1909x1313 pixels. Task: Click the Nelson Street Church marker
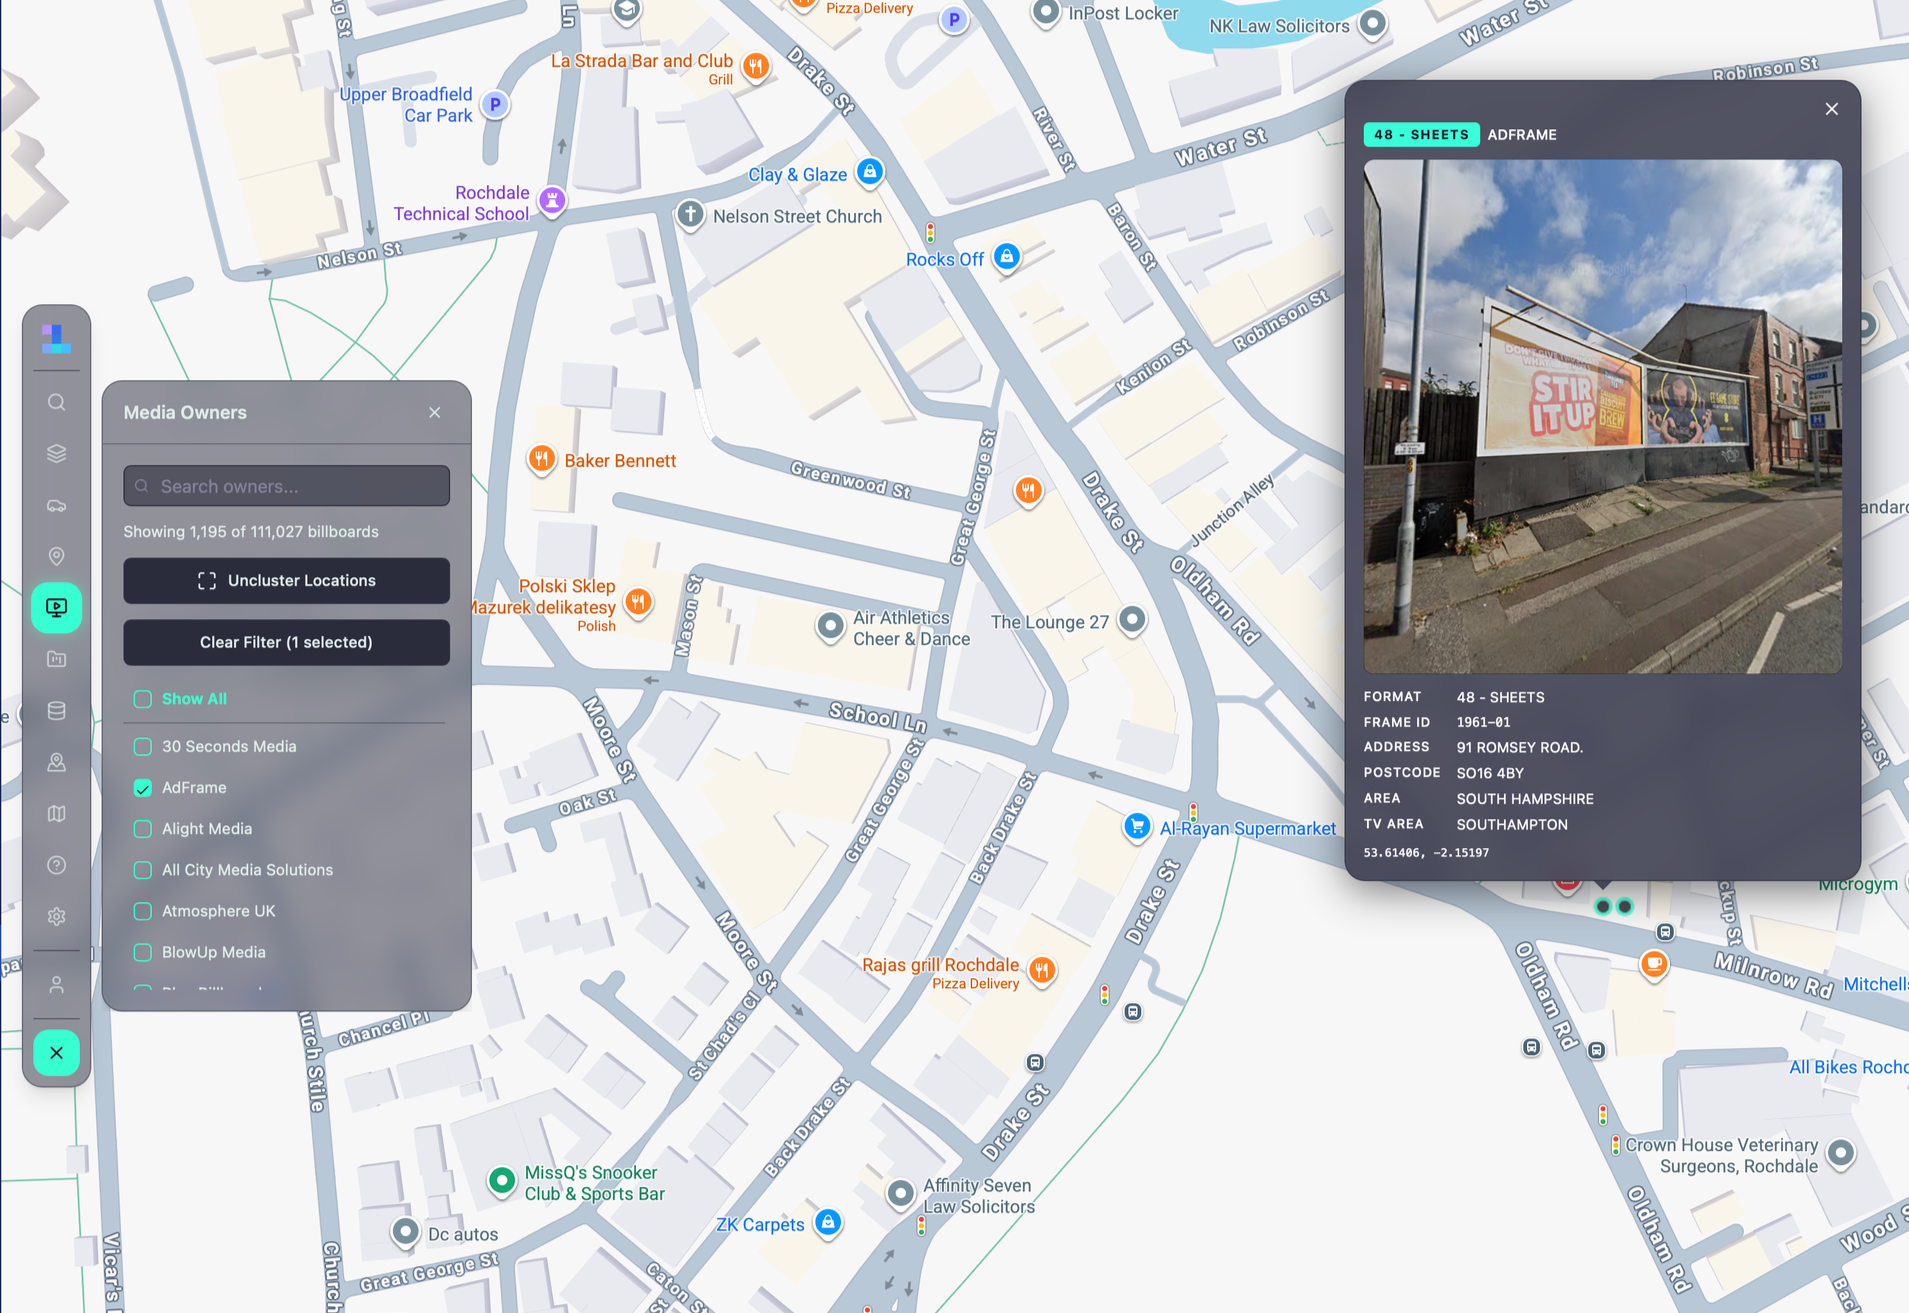[690, 214]
